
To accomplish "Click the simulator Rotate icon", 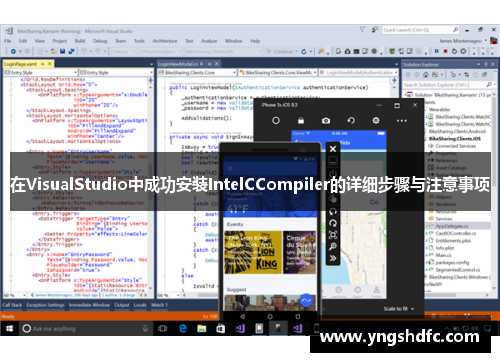I will (351, 120).
